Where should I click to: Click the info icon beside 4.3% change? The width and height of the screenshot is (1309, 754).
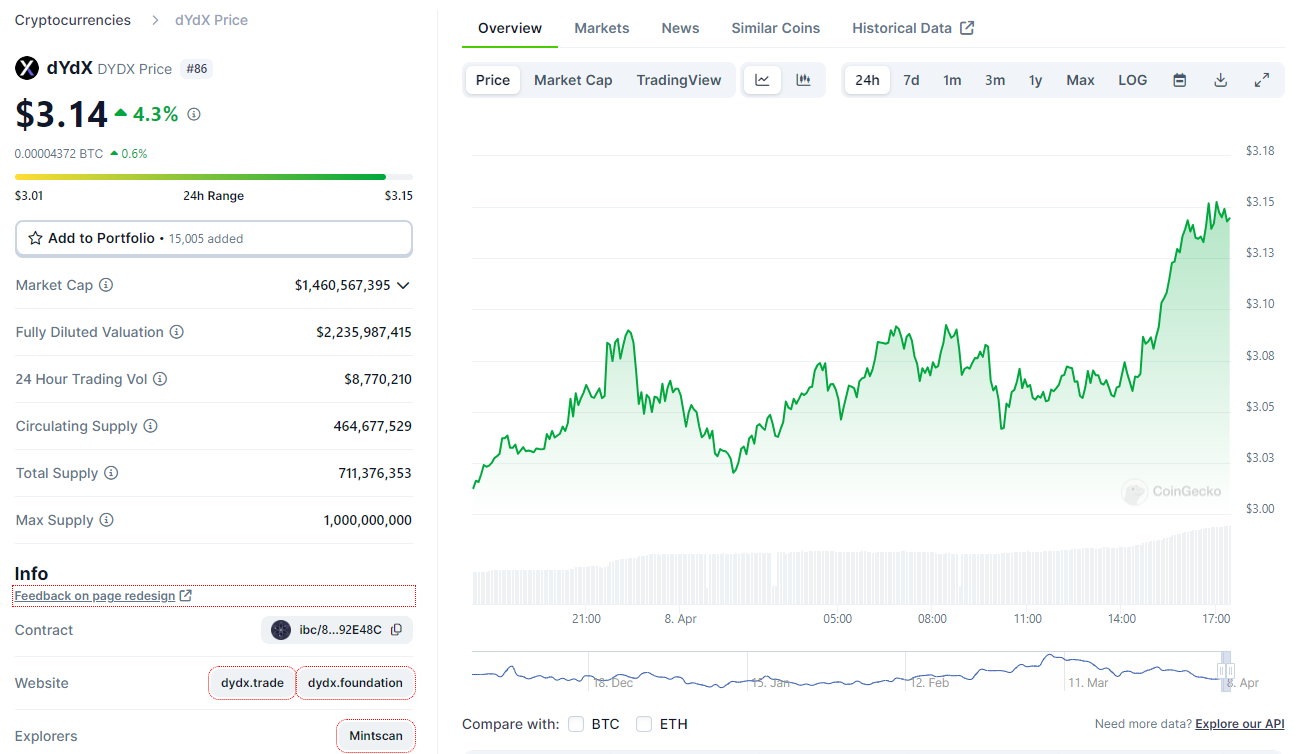(x=194, y=114)
